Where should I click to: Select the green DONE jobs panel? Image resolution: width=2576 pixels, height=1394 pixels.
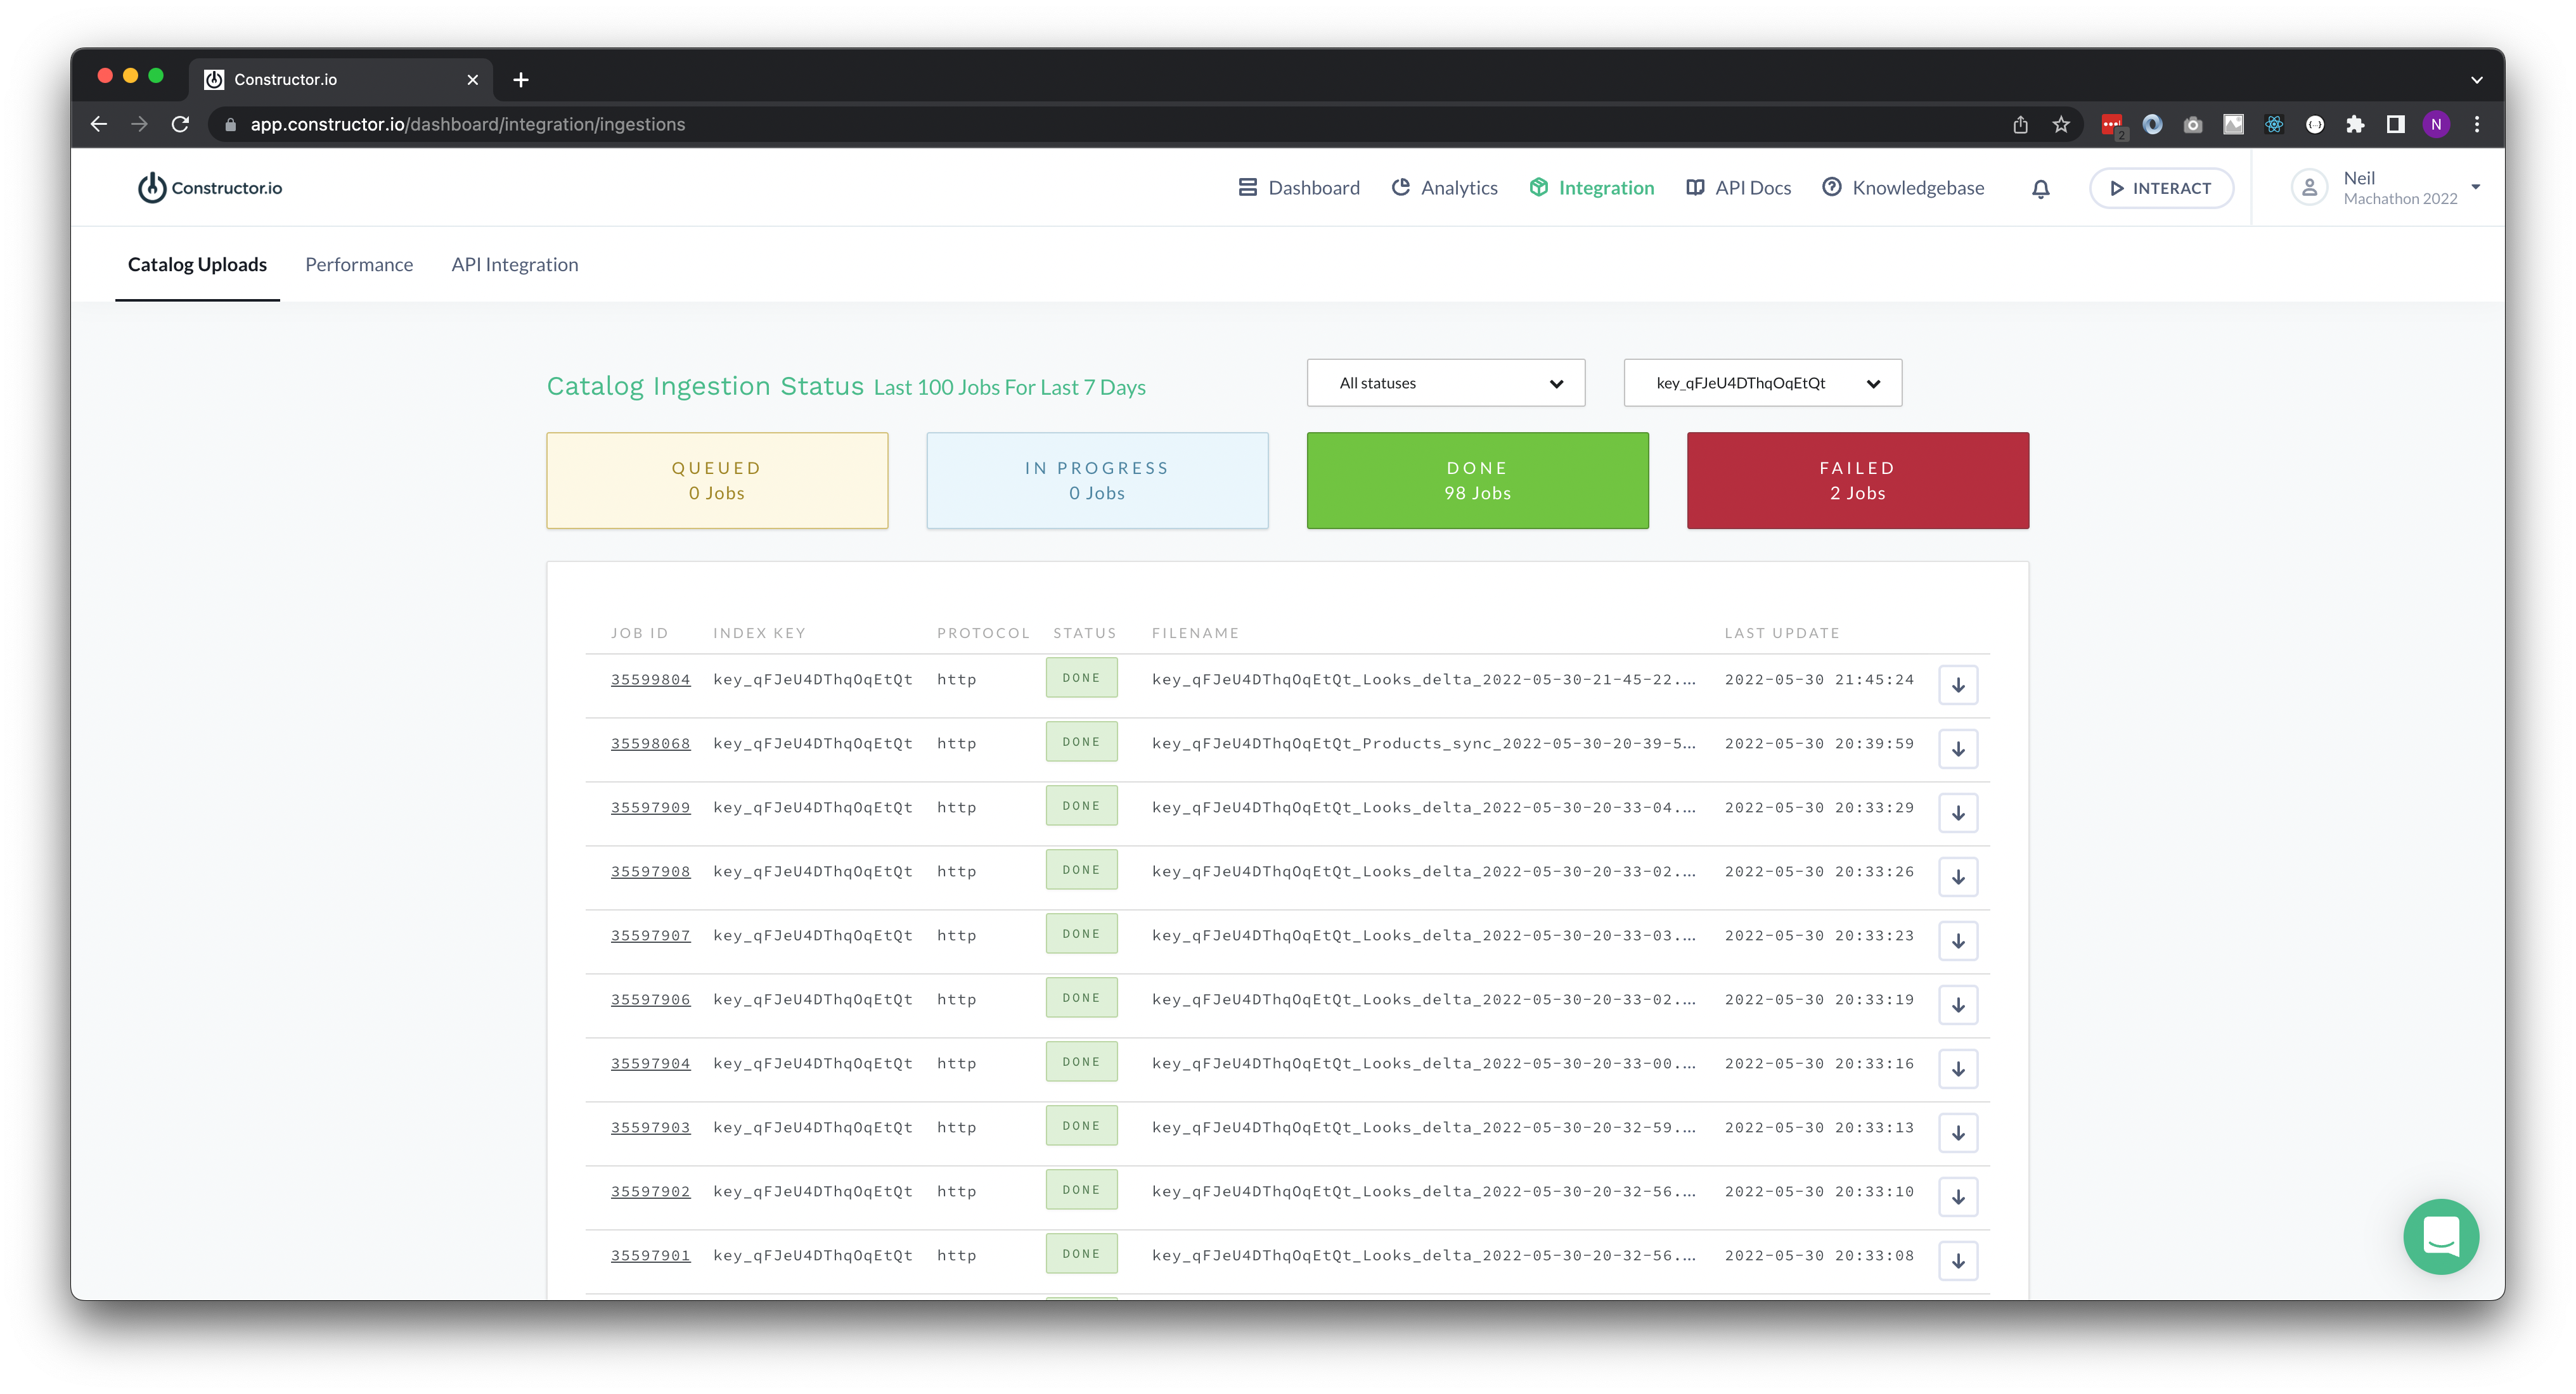(x=1477, y=480)
